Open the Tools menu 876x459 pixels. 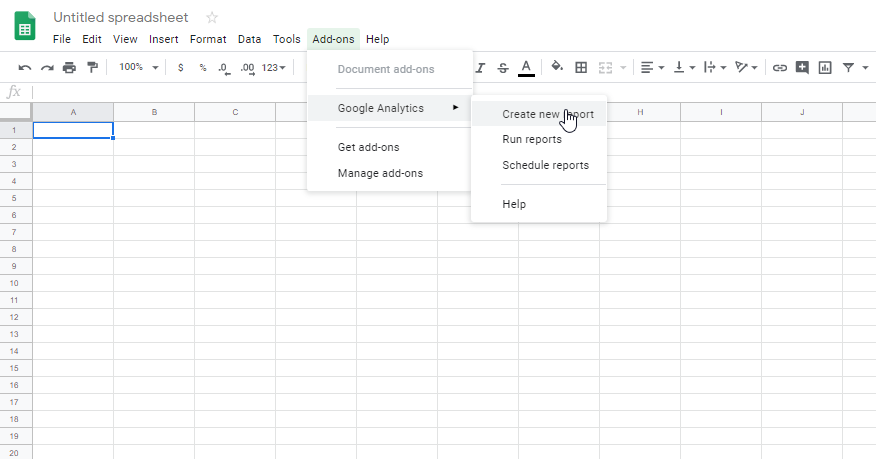pos(287,39)
